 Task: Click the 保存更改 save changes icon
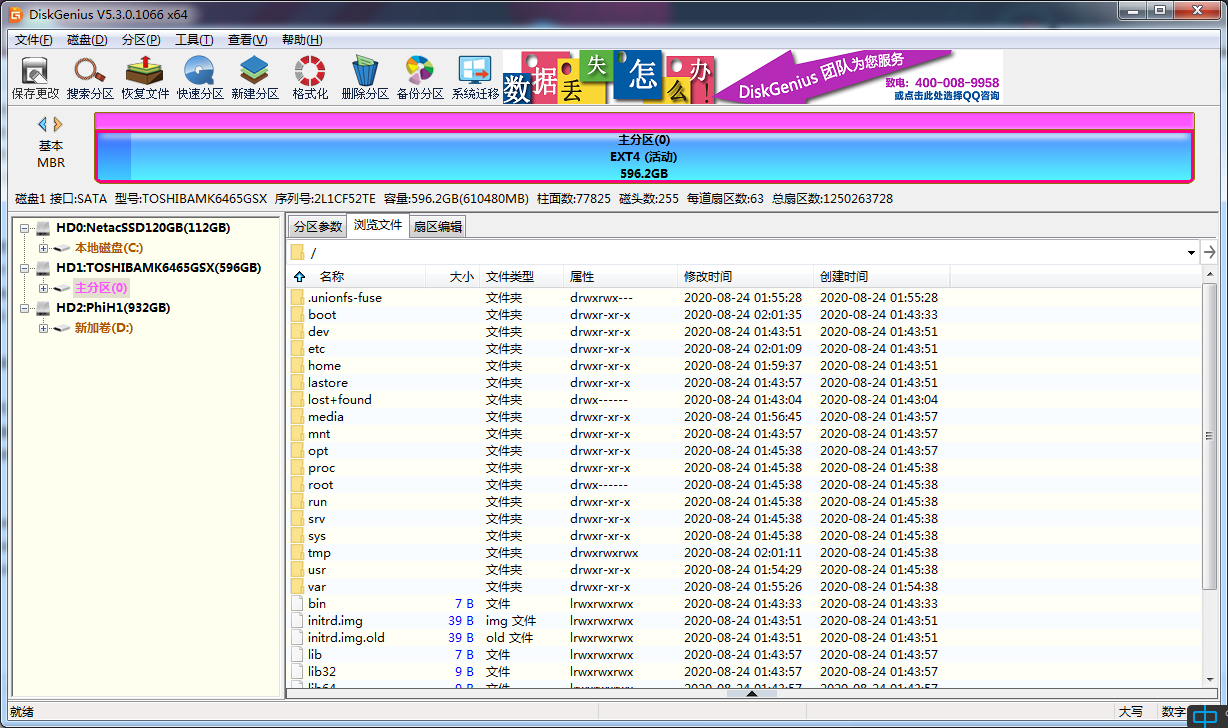[35, 78]
